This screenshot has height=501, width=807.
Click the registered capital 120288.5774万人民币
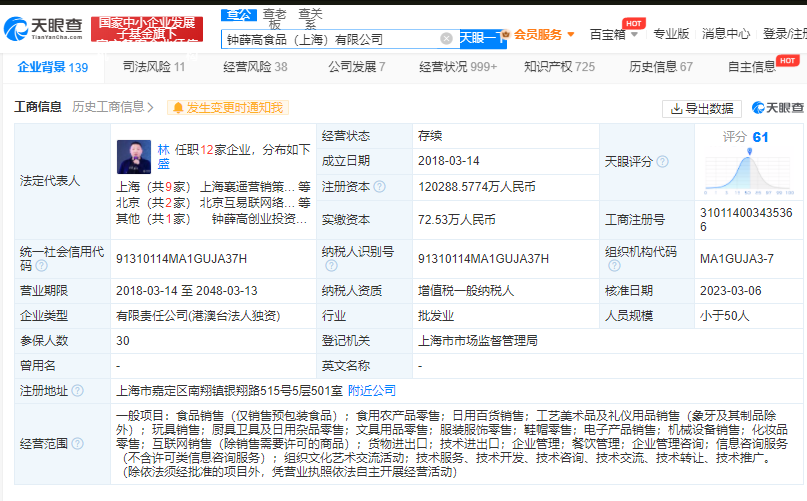pos(477,187)
